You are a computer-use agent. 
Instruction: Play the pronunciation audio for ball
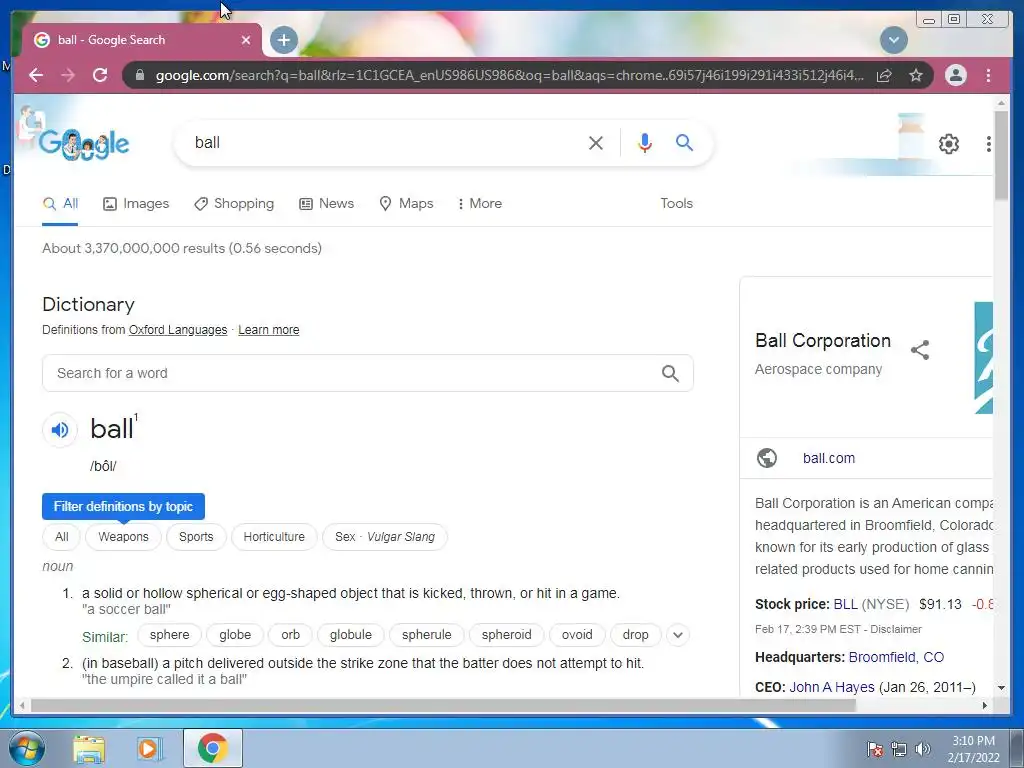point(60,430)
